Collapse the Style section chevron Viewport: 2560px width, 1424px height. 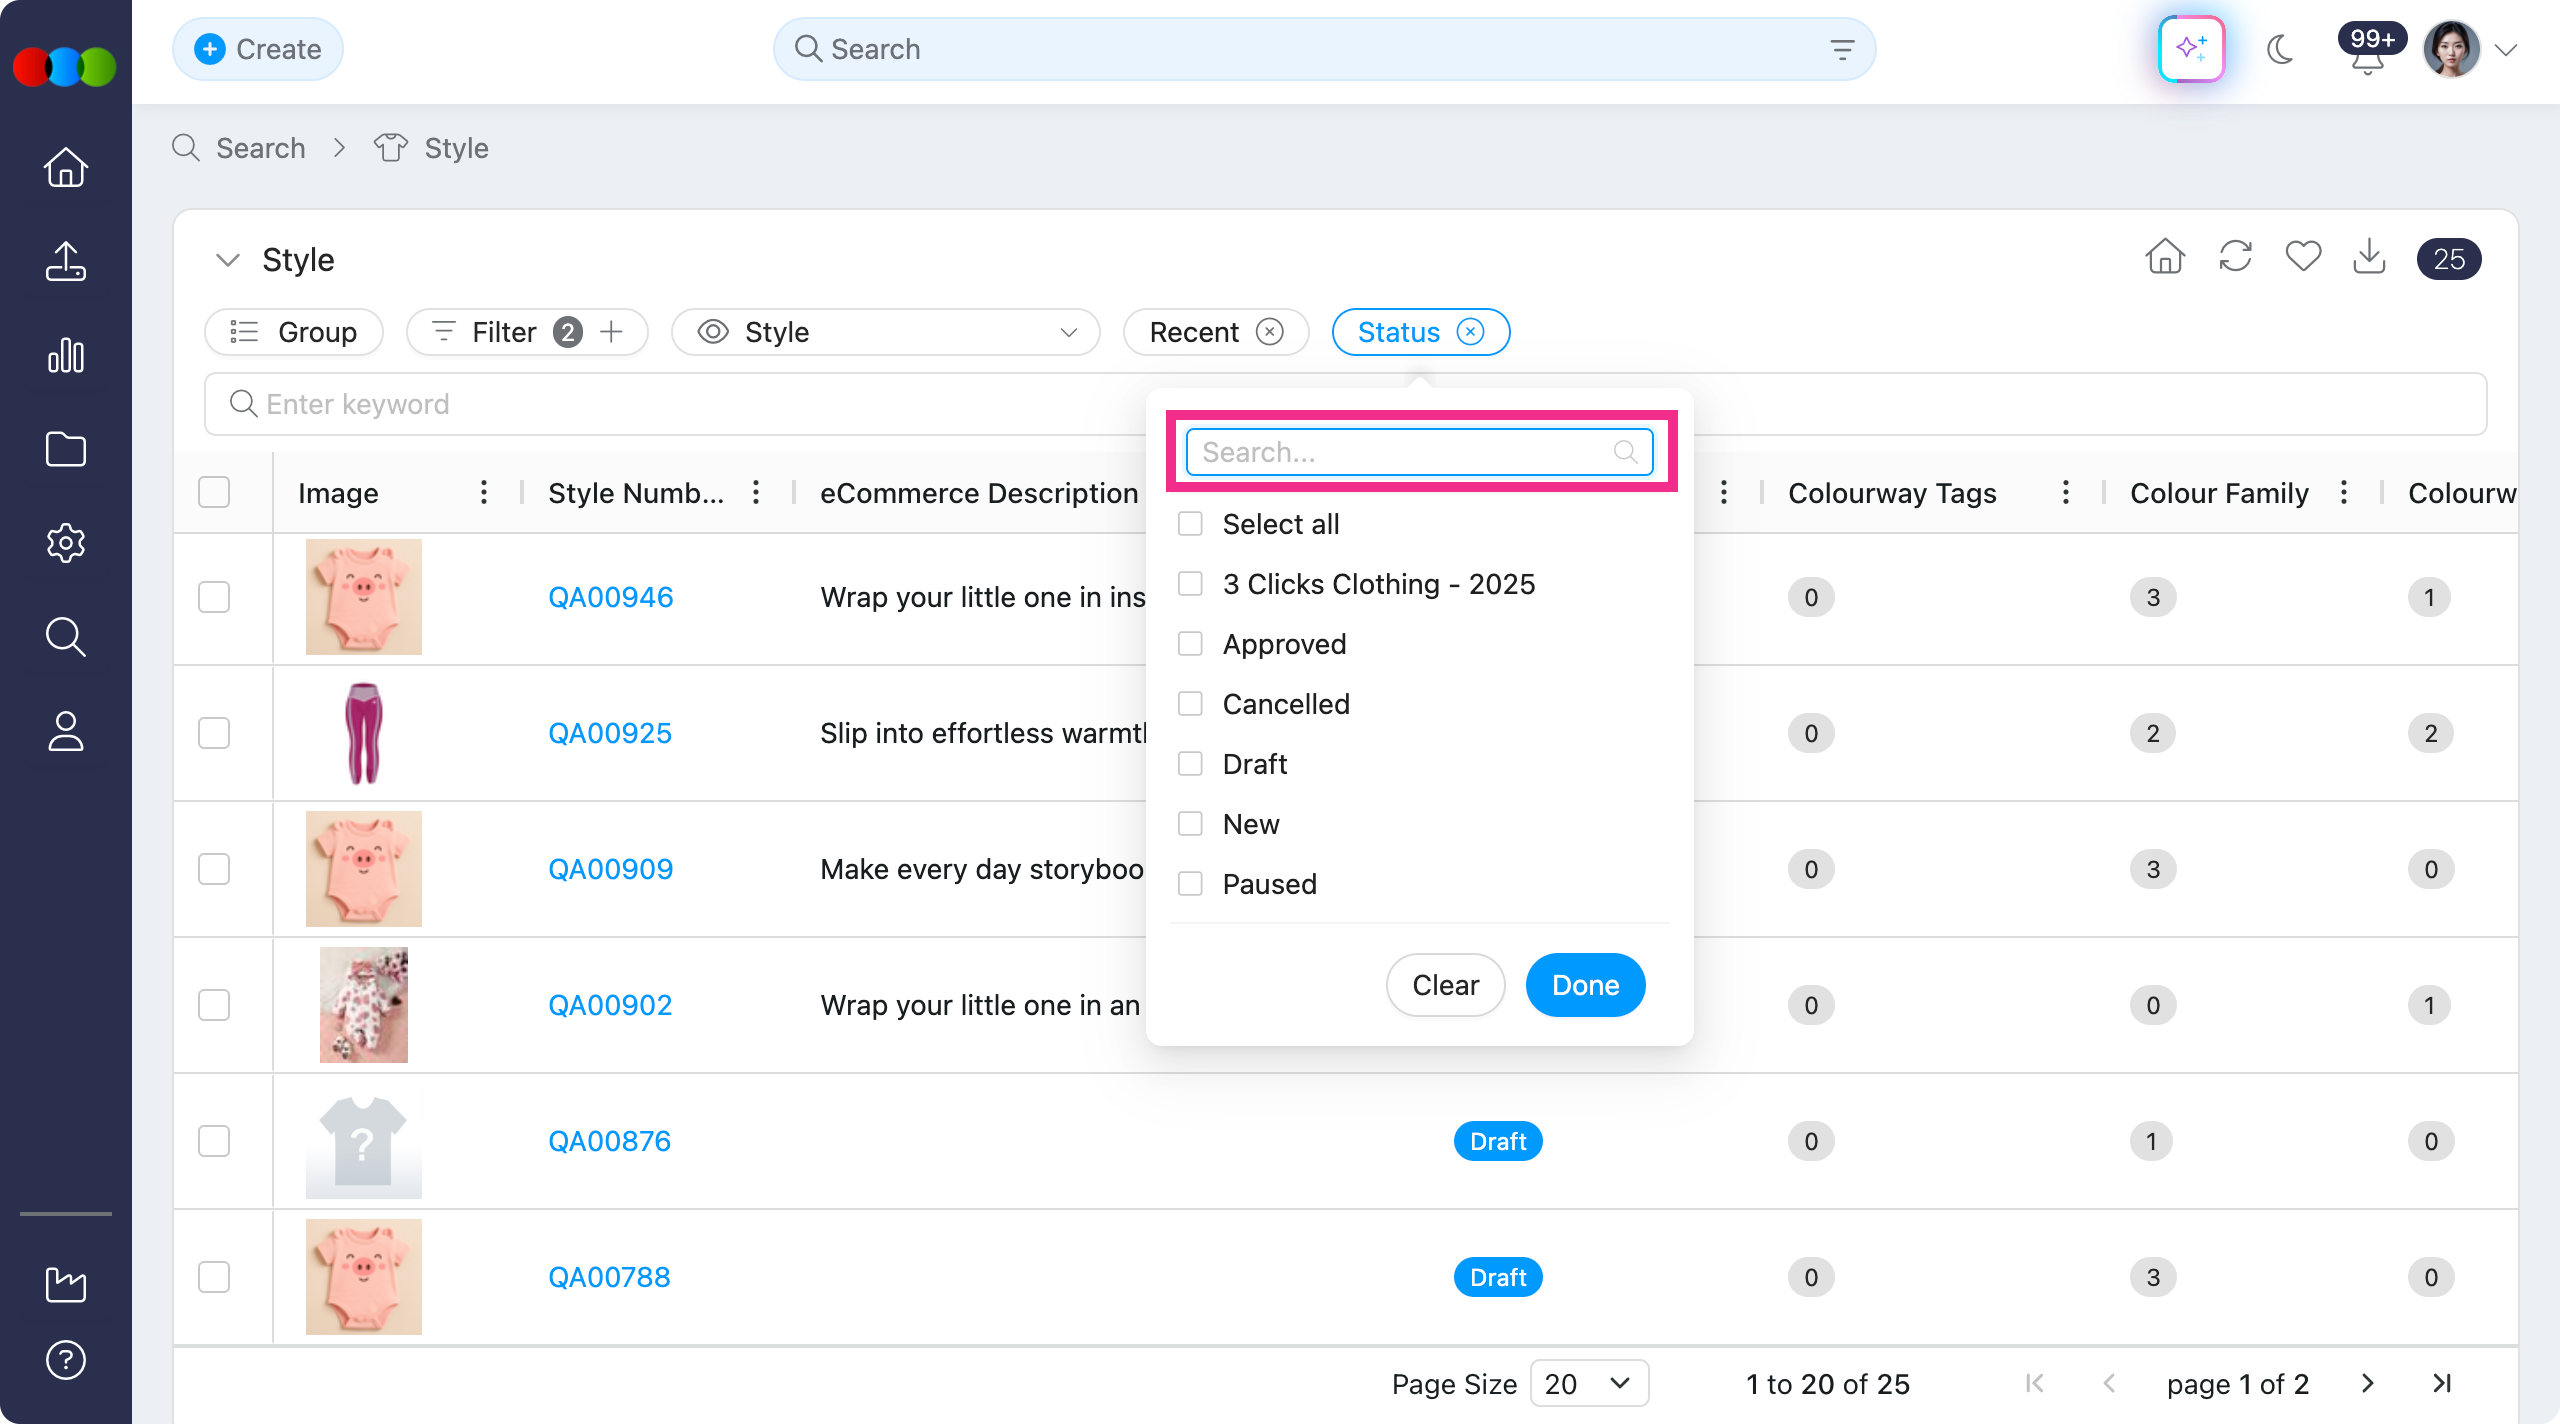pos(228,260)
